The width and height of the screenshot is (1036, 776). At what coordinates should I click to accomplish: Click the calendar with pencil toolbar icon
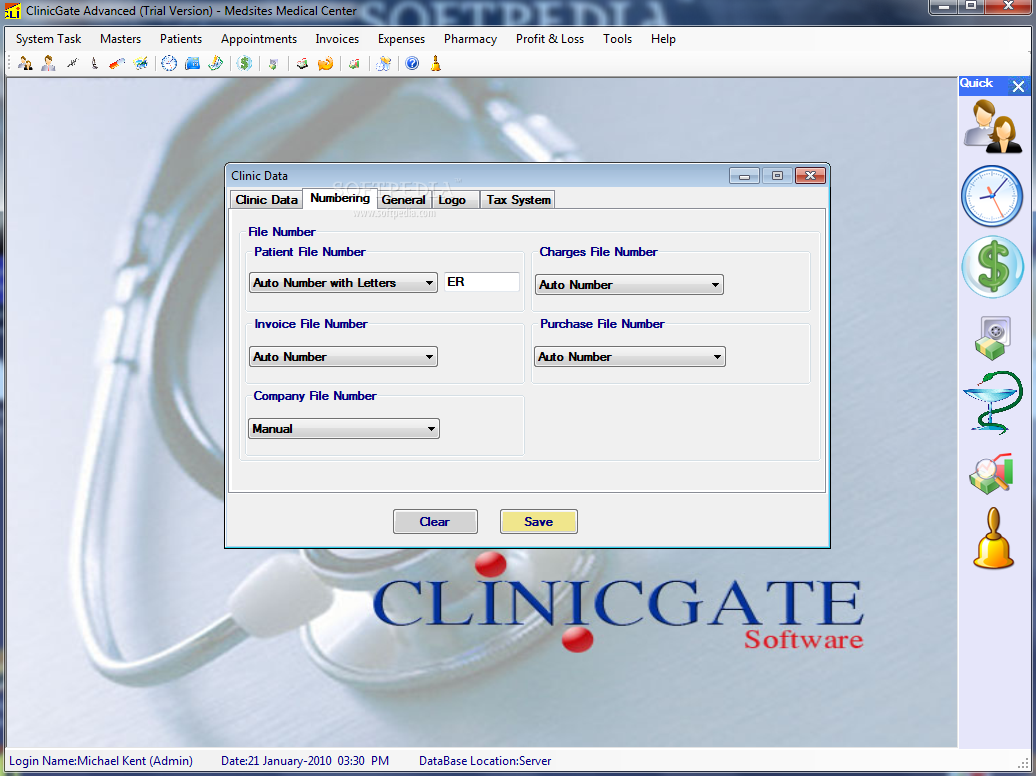click(215, 63)
